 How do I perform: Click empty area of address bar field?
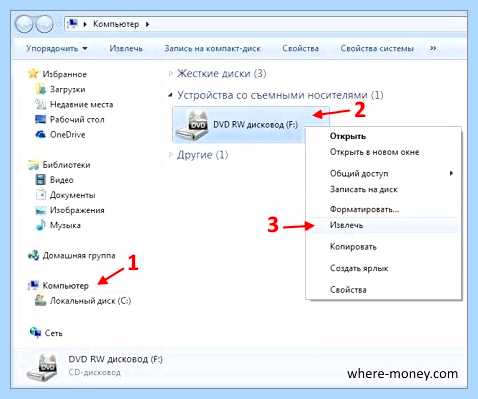point(307,24)
